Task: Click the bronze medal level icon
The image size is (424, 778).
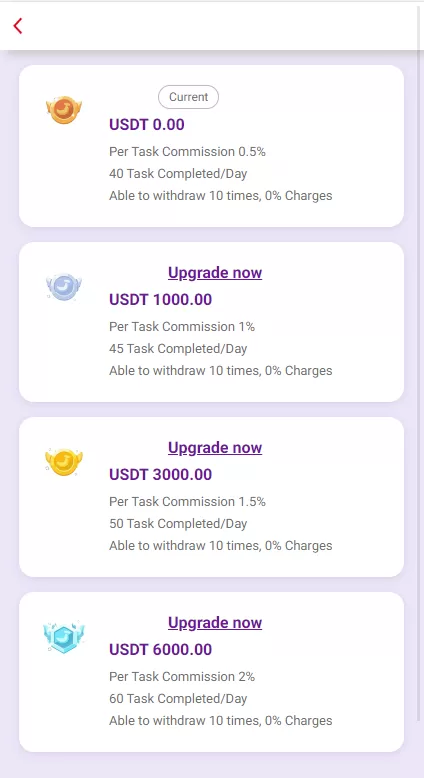Action: [64, 110]
